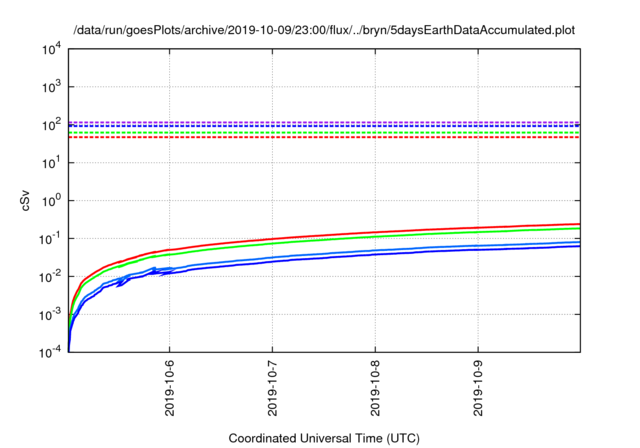
Task: Select the 10^-2 y-axis label
Action: [x=50, y=277]
